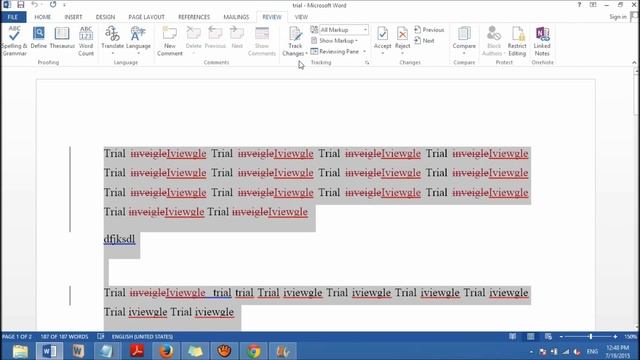Show the Word Count dialog

point(86,41)
